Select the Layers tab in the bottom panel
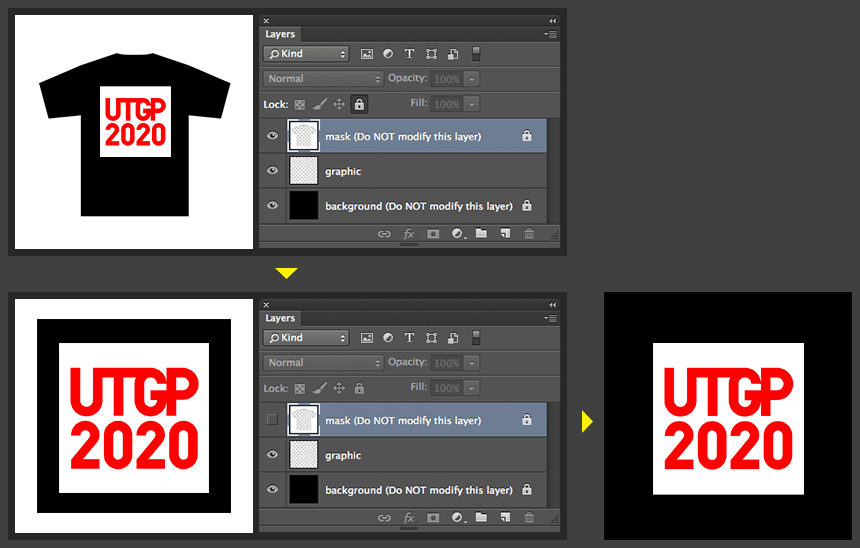The height and width of the screenshot is (548, 860). pos(280,318)
